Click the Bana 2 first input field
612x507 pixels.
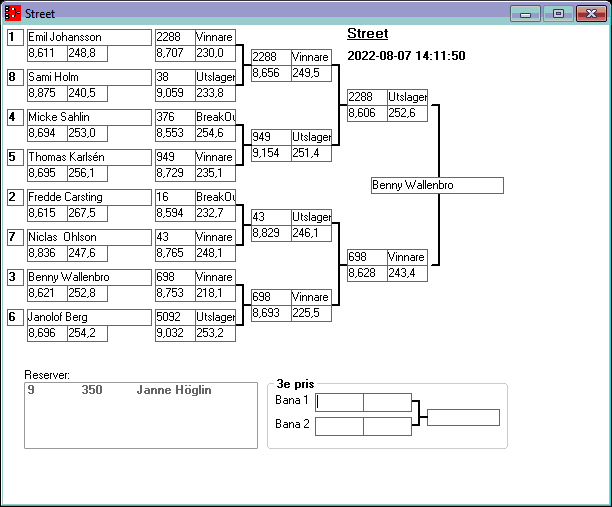(339, 426)
